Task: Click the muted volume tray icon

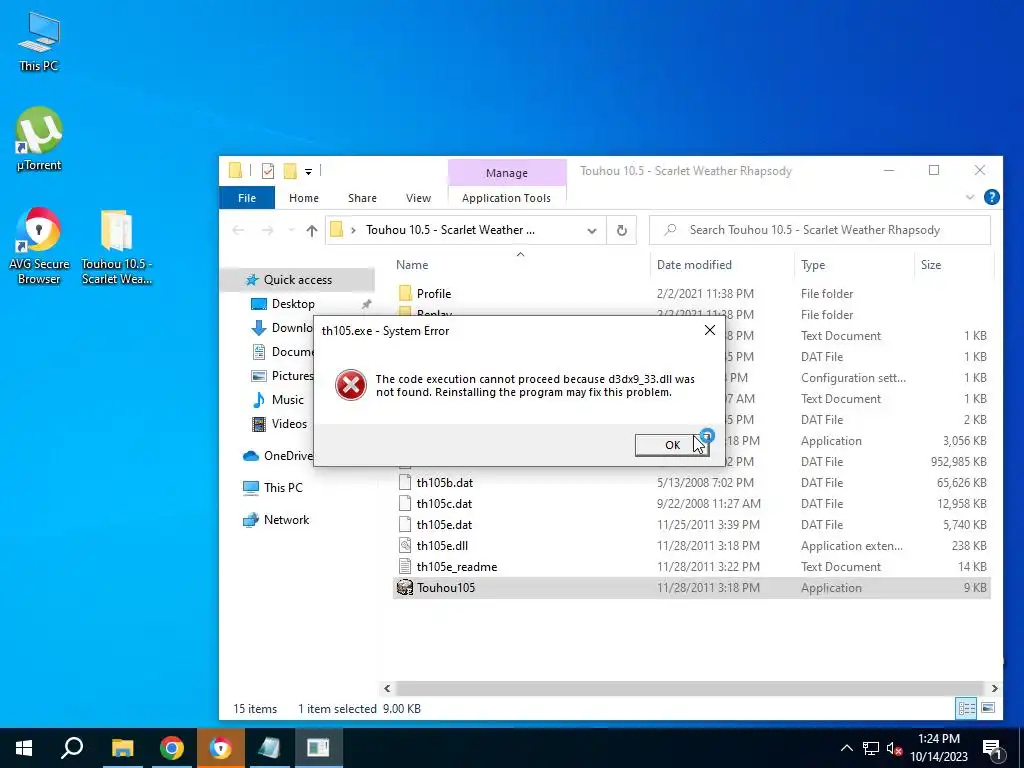Action: [895, 748]
